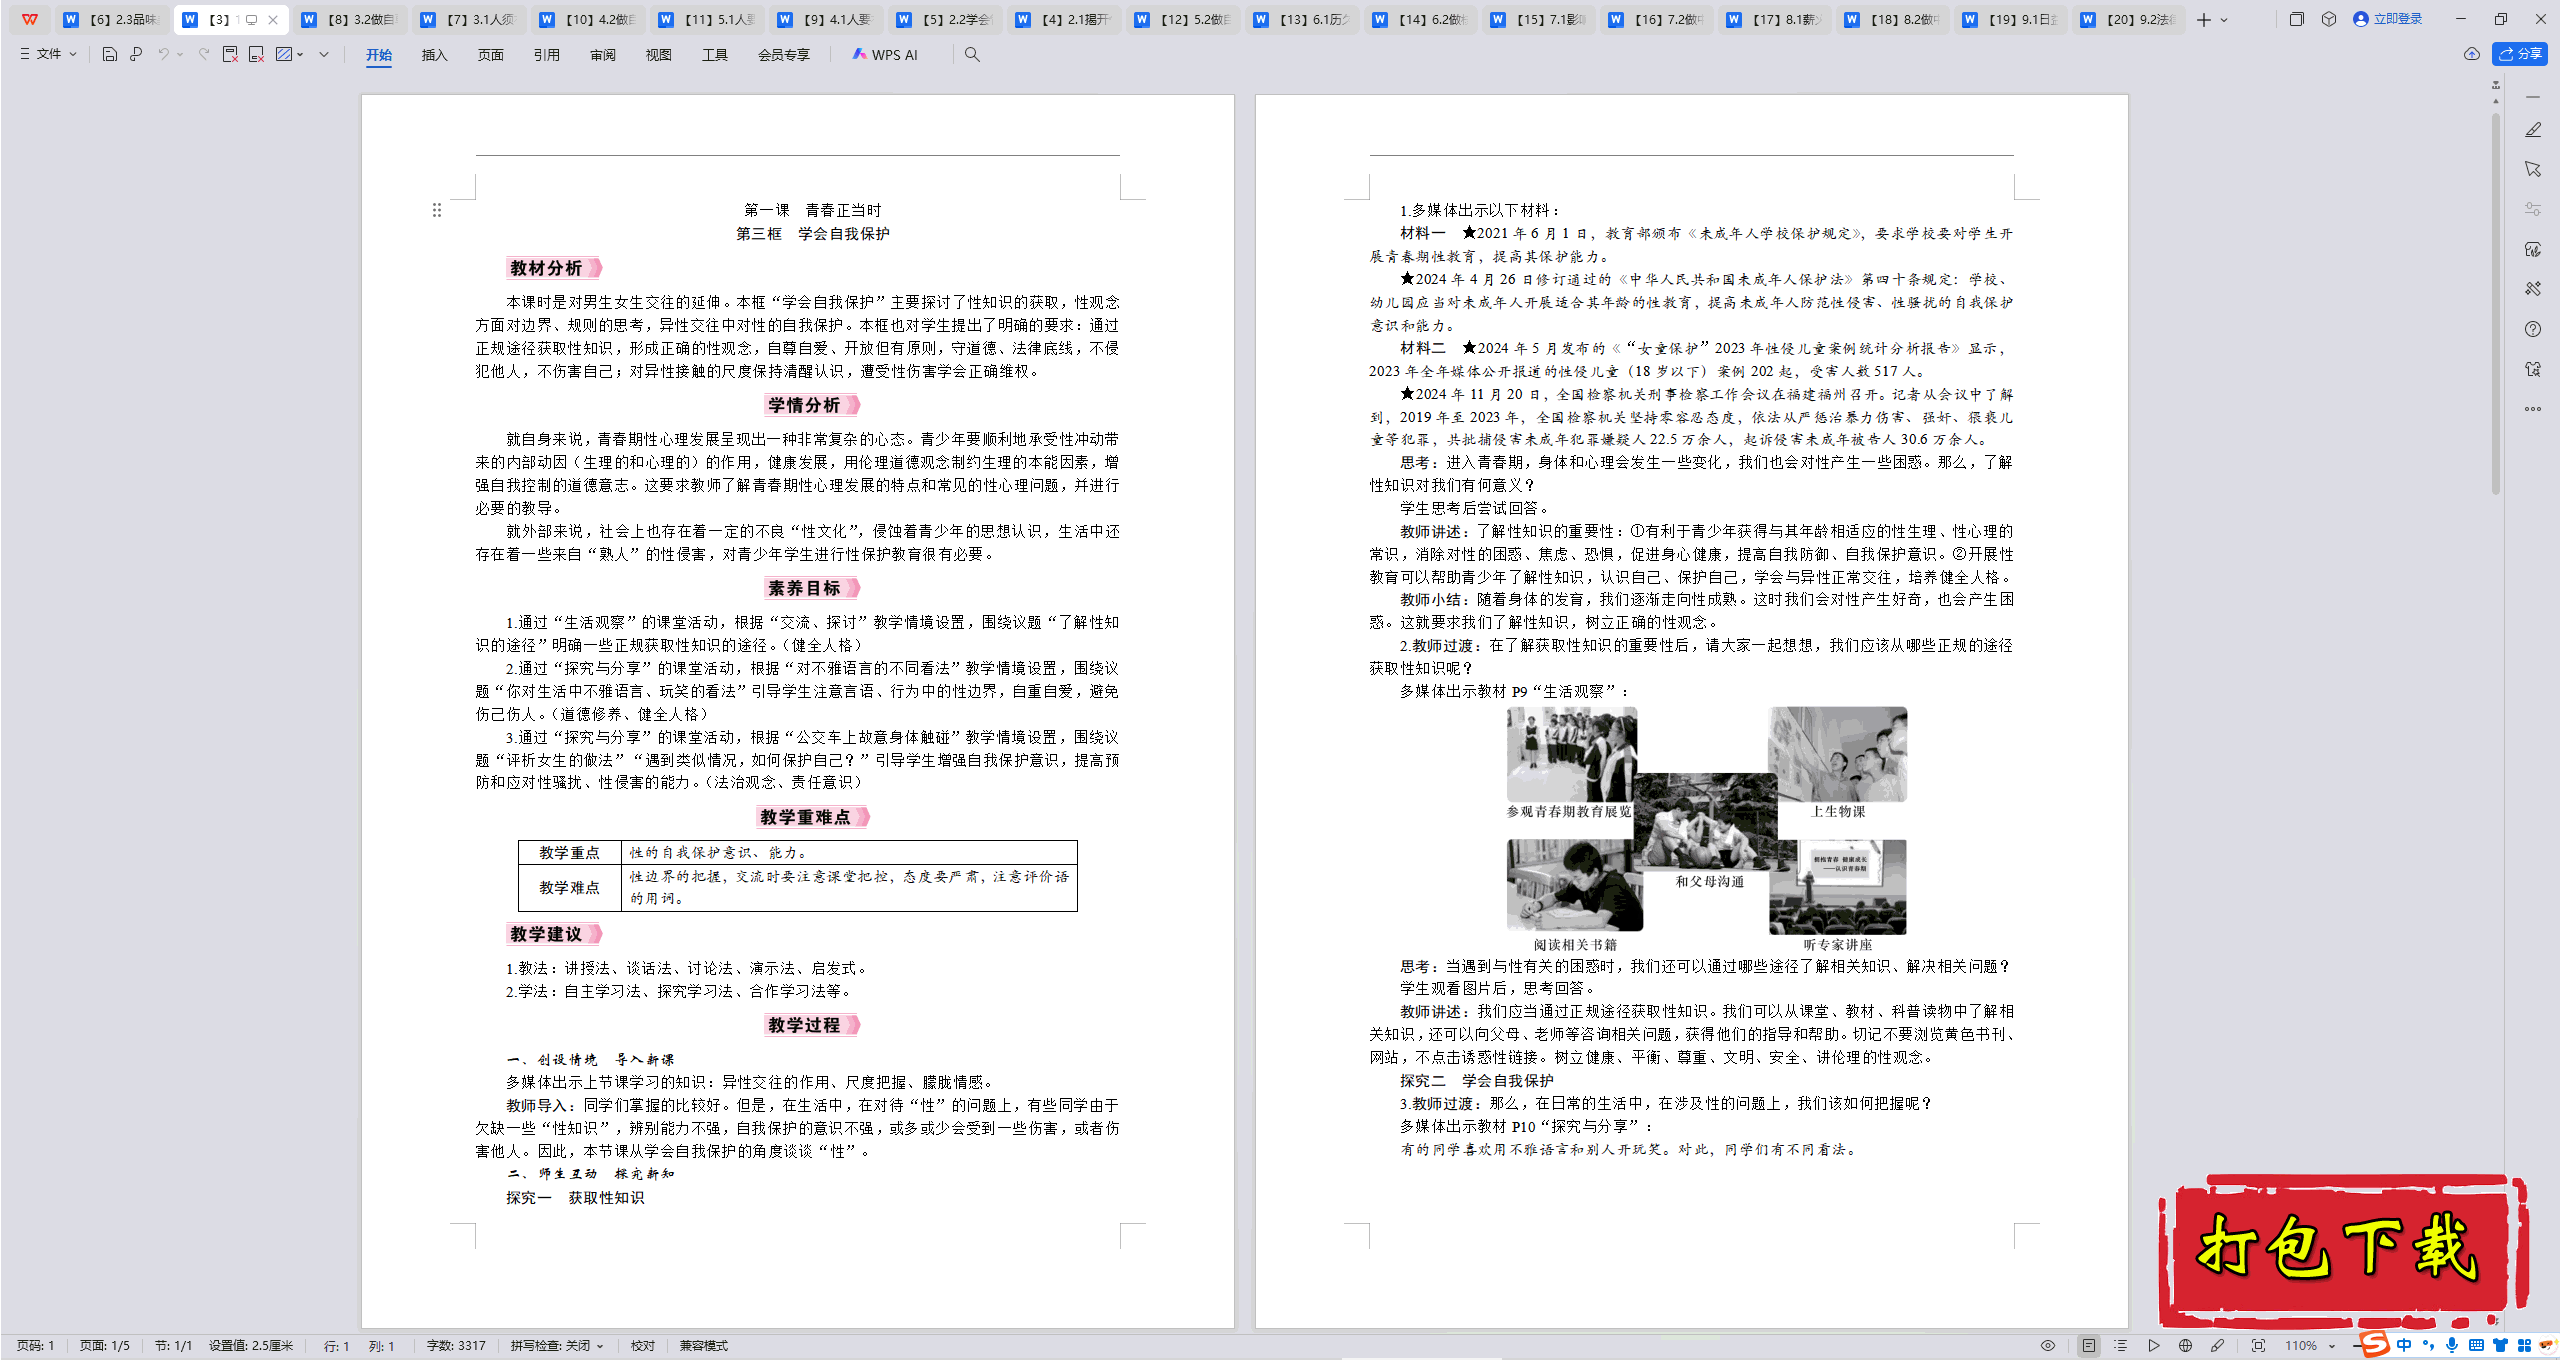The width and height of the screenshot is (2560, 1360).
Task: Open the WPS home logo tab
Action: [30, 19]
